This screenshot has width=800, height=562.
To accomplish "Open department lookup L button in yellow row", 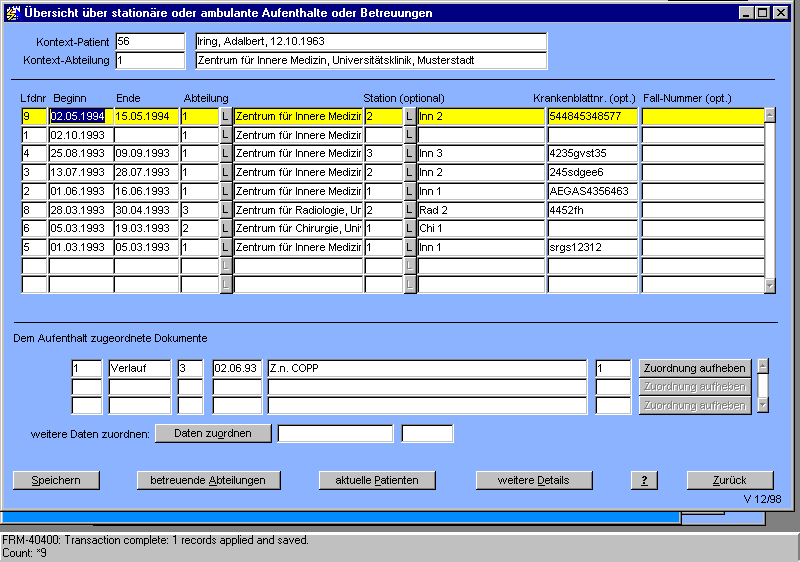I will [225, 116].
